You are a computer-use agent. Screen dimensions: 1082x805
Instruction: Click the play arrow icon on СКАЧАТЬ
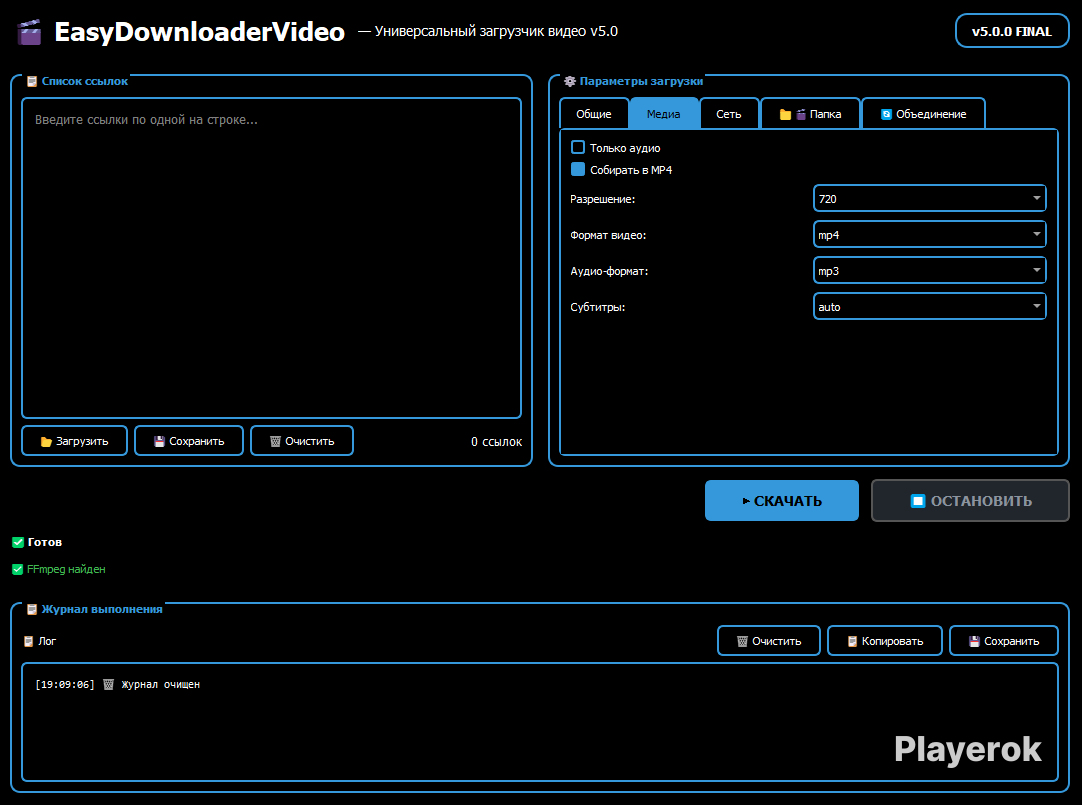tap(746, 501)
